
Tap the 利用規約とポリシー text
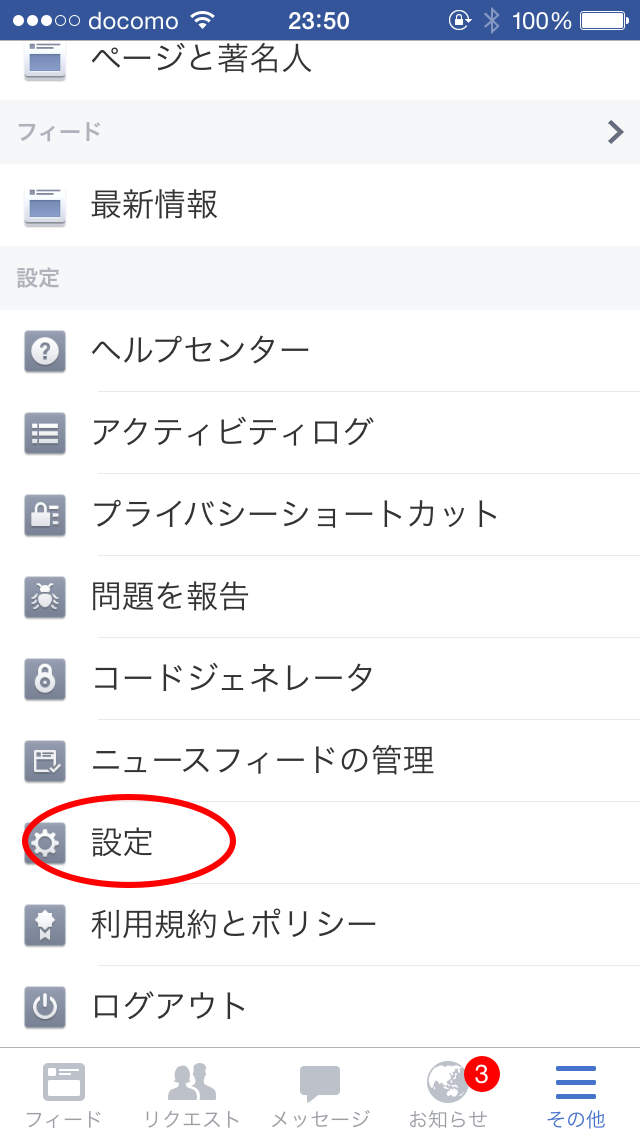coord(234,924)
